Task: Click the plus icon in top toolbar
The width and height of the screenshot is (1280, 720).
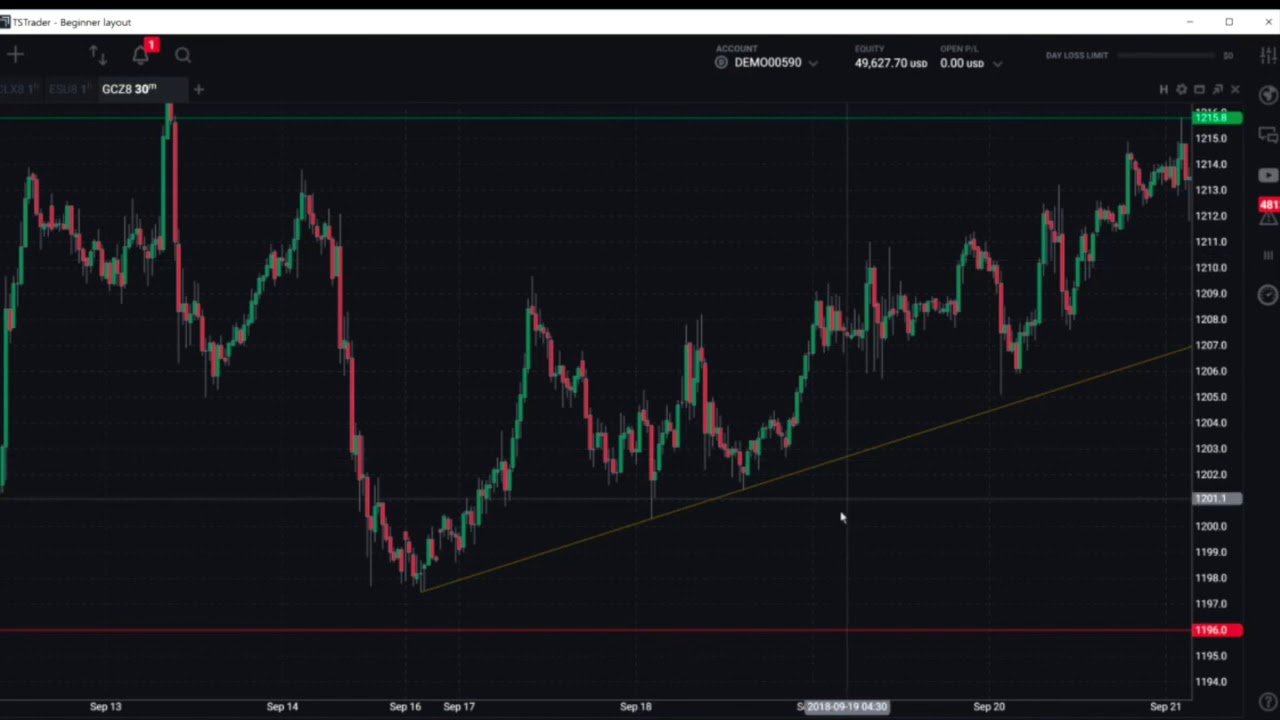Action: click(15, 55)
